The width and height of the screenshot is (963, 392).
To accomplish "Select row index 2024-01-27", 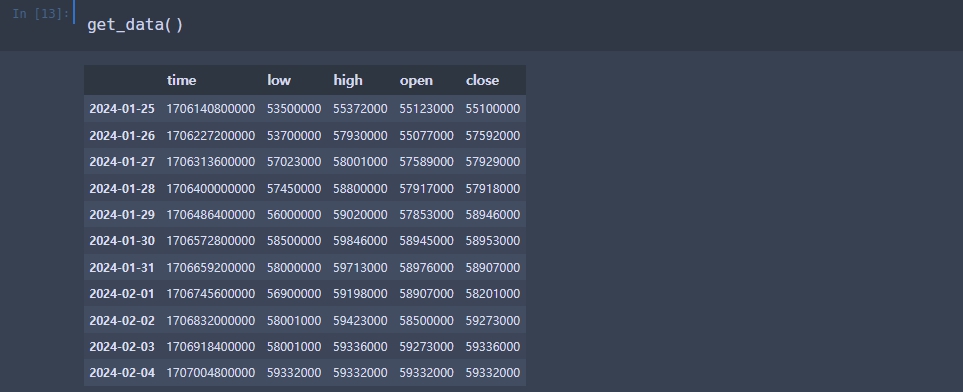I will [122, 162].
